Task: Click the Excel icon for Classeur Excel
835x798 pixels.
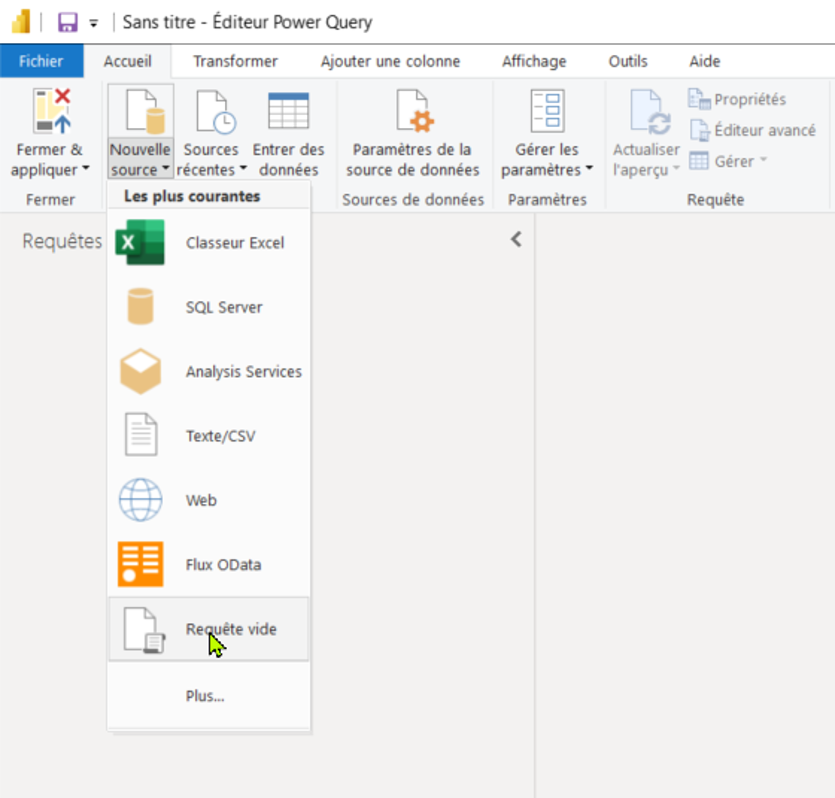Action: (x=140, y=243)
